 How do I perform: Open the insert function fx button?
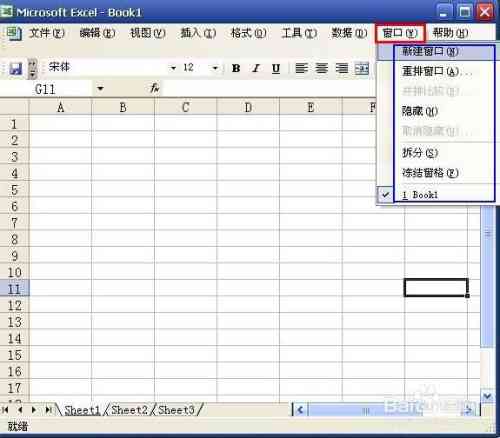(x=155, y=88)
